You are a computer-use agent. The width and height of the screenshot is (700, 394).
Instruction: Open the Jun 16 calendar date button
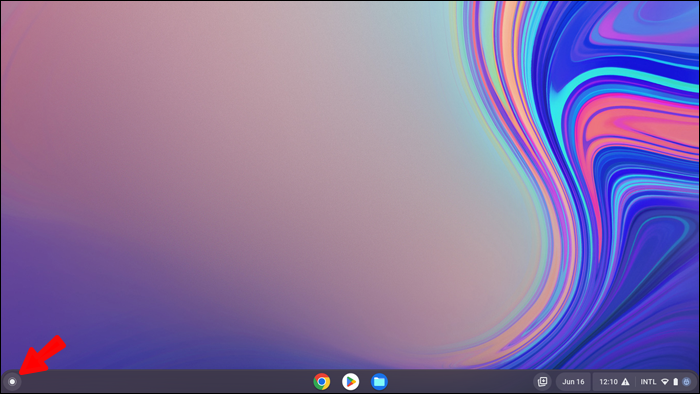[x=573, y=382]
